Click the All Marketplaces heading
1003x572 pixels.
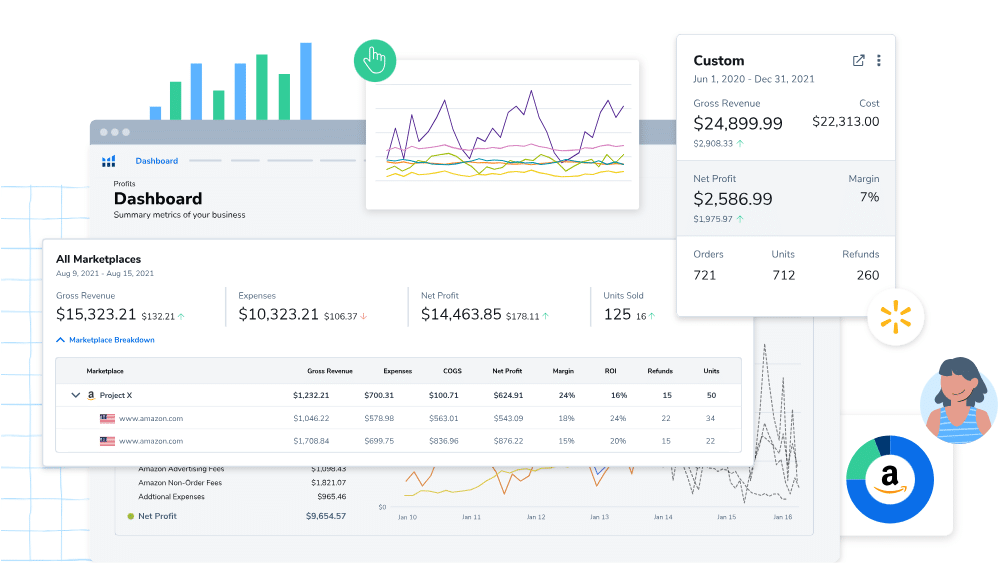click(x=99, y=259)
